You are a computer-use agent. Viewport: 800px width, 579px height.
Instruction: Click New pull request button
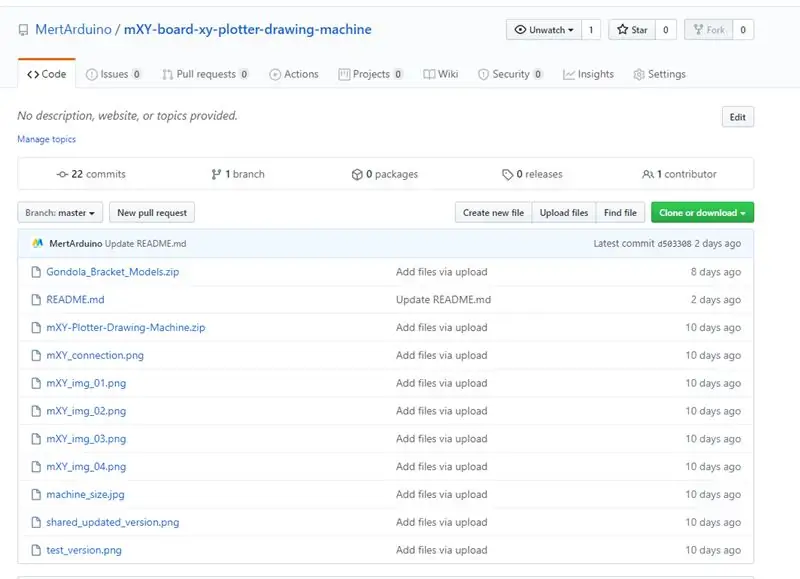(x=152, y=213)
